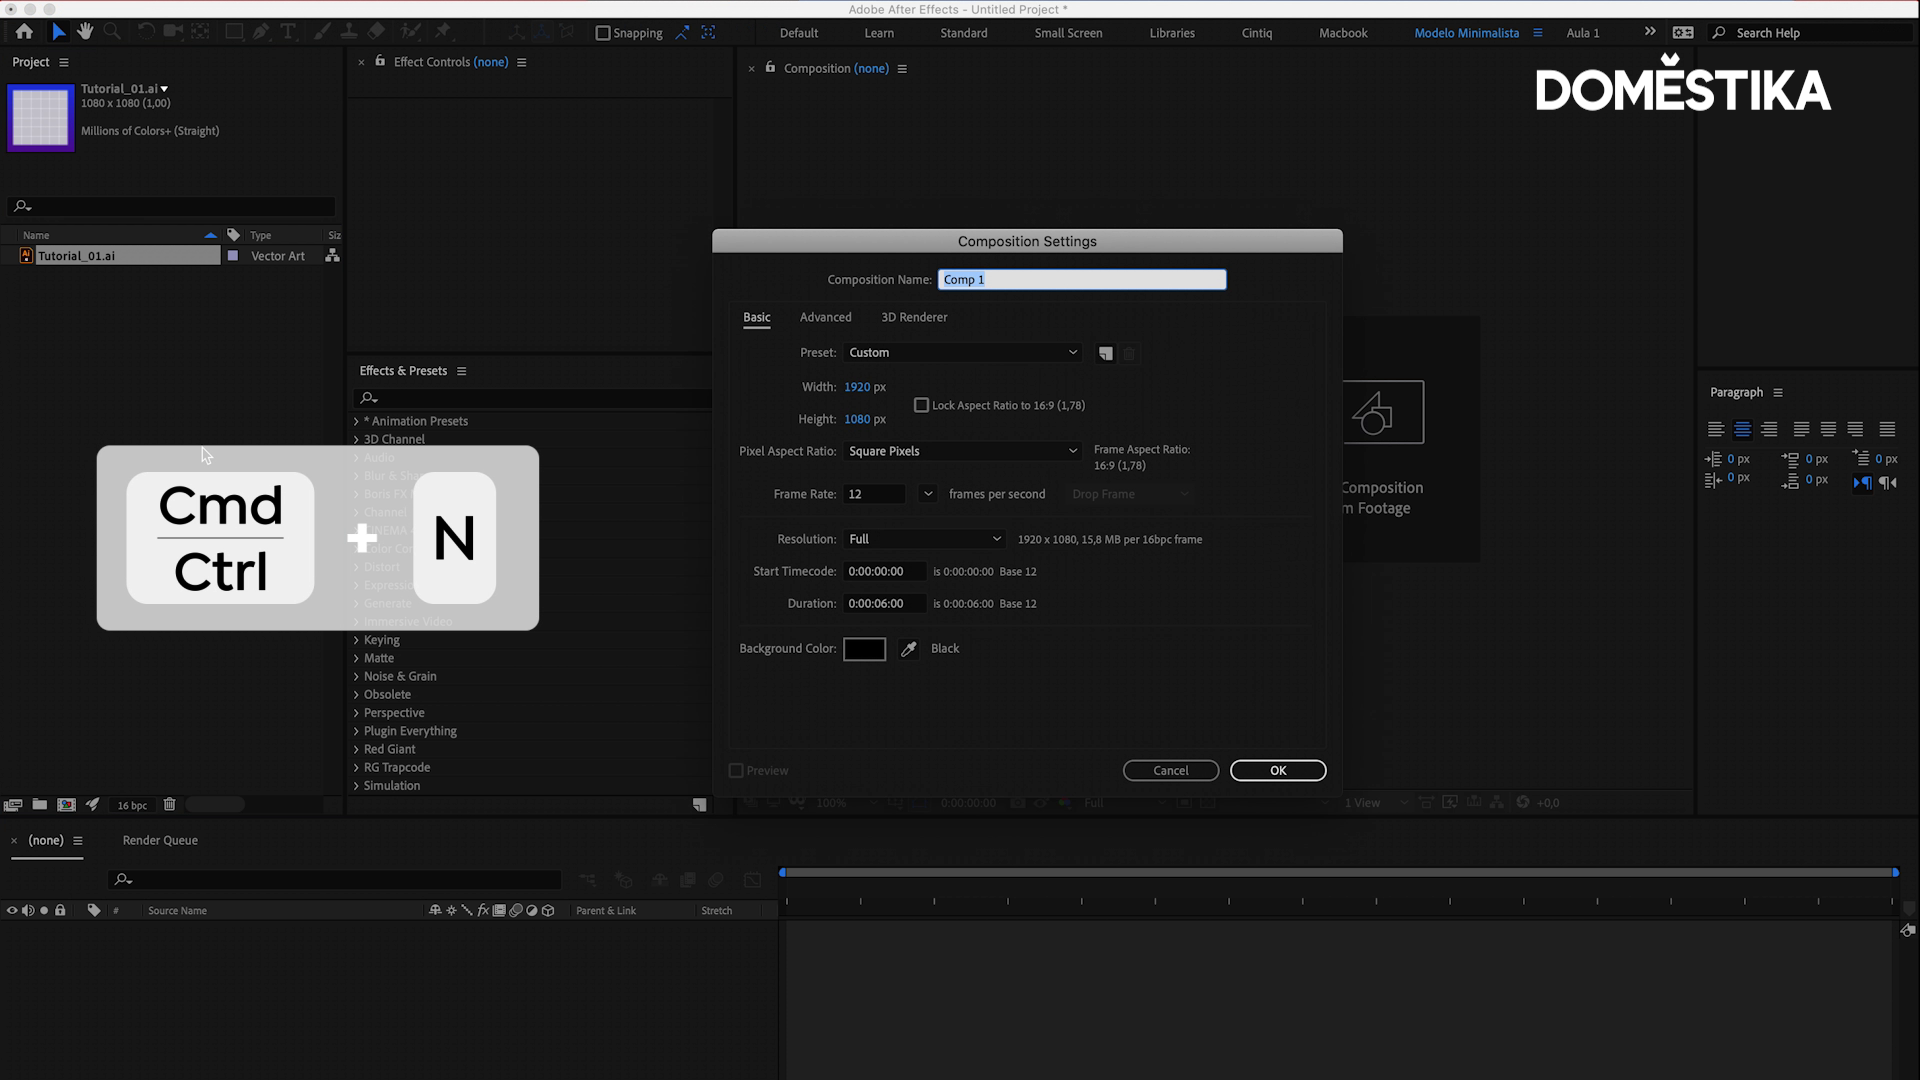Click the flowchart icon for Tutorial_01.ai
Screen dimensions: 1920x1080
click(332, 256)
